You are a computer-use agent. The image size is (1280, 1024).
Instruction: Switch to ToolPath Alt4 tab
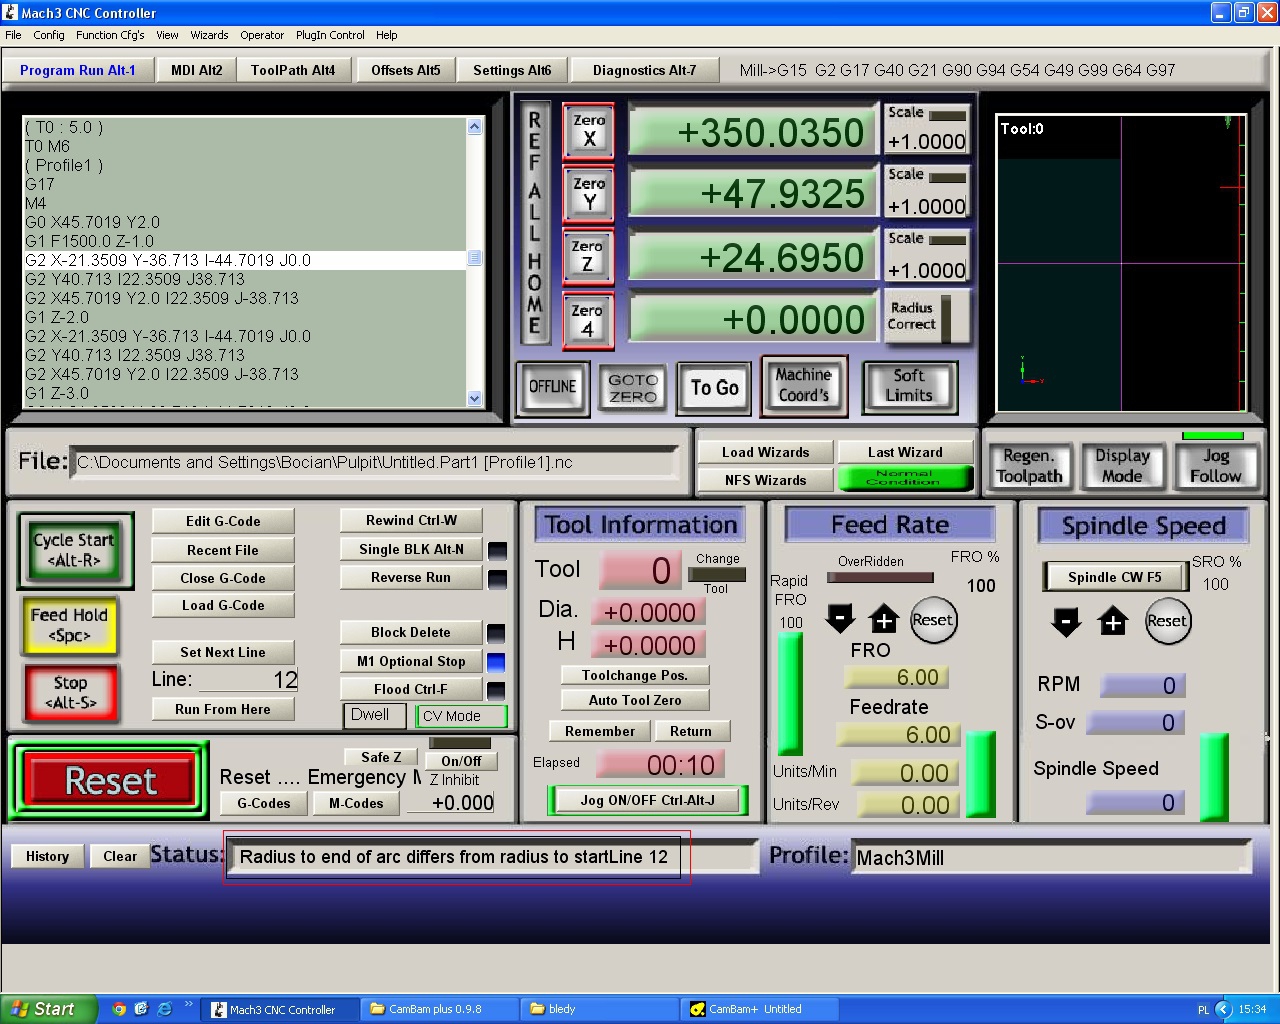pos(293,70)
